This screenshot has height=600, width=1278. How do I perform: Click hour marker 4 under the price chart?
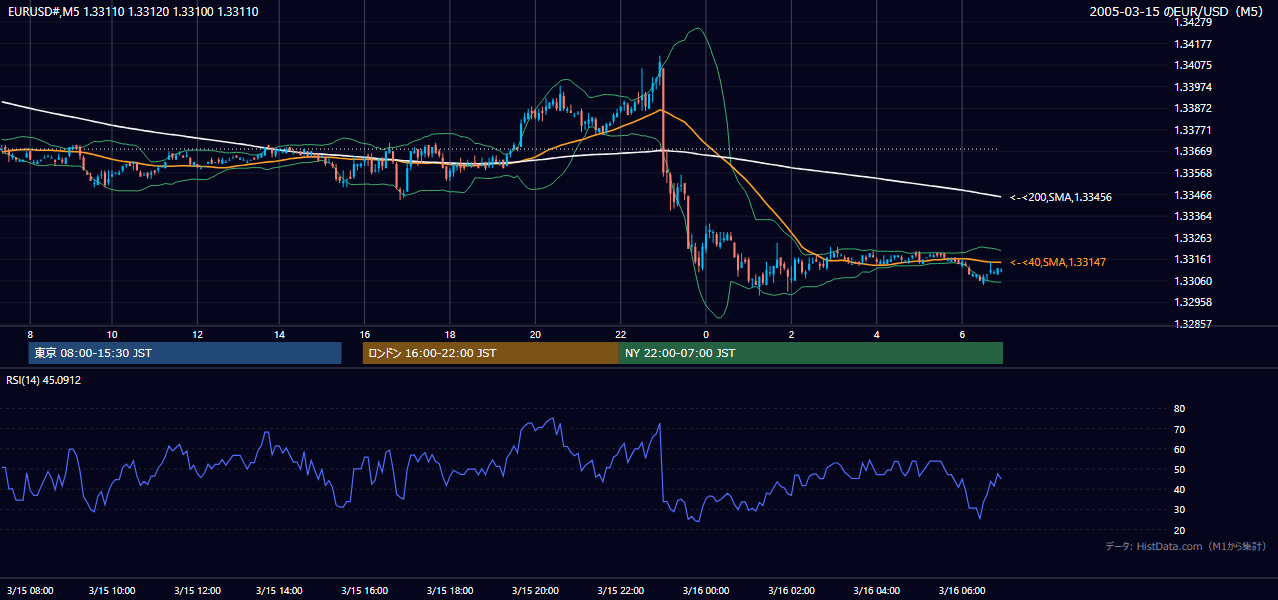(x=876, y=334)
